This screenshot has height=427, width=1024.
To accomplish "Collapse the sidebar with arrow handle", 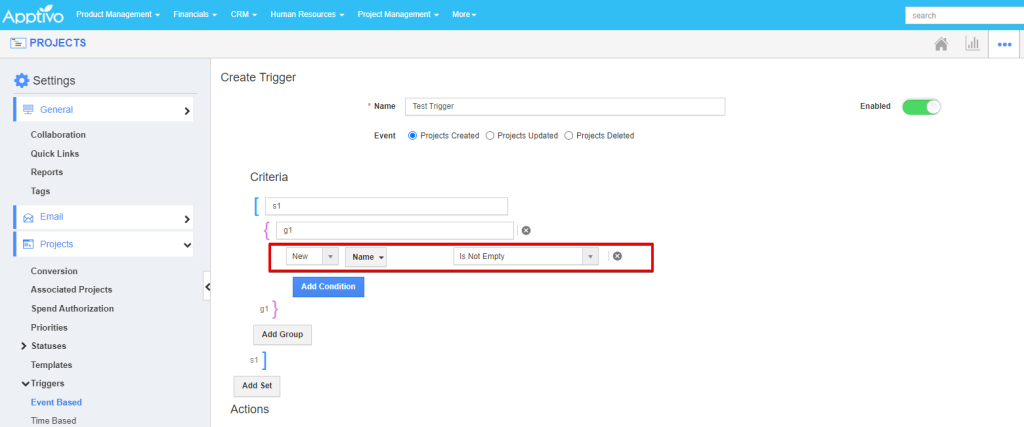I will pos(207,286).
